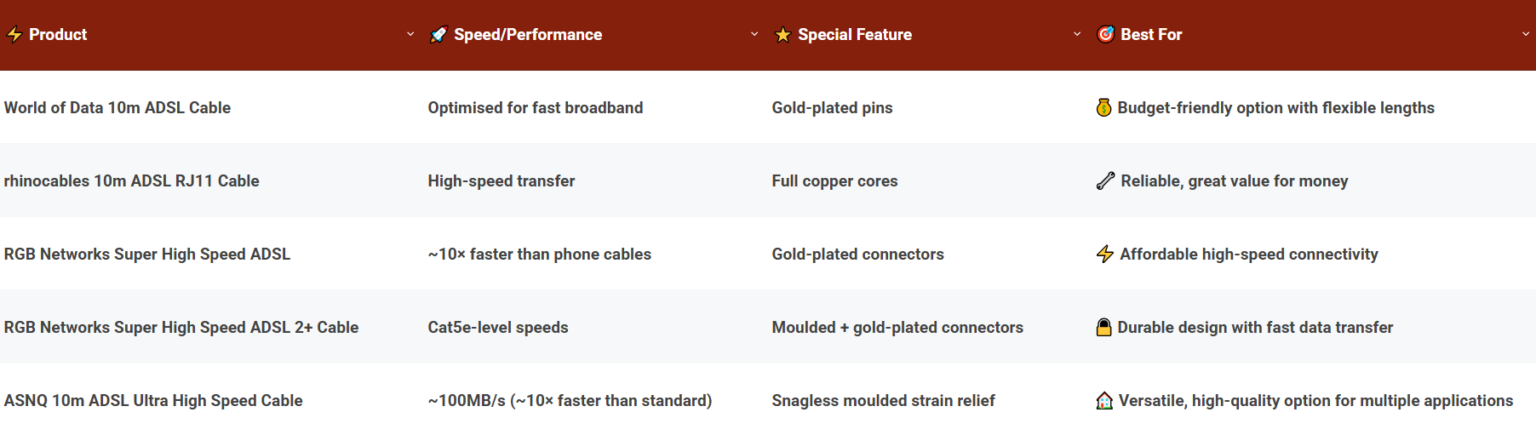Select rhinocables 10m ADSL RJ11 Cable
Viewport: 1536px width, 435px height.
tap(132, 181)
